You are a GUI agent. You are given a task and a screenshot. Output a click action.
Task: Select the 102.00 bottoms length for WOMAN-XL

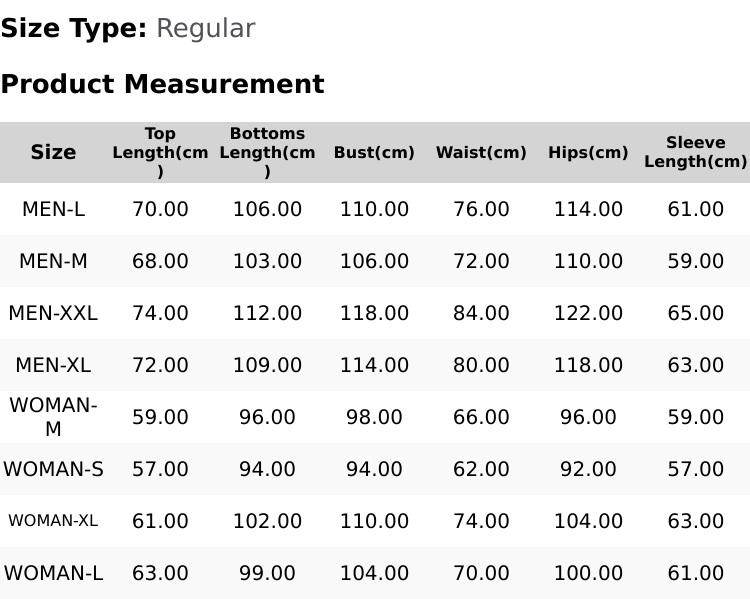click(x=267, y=521)
